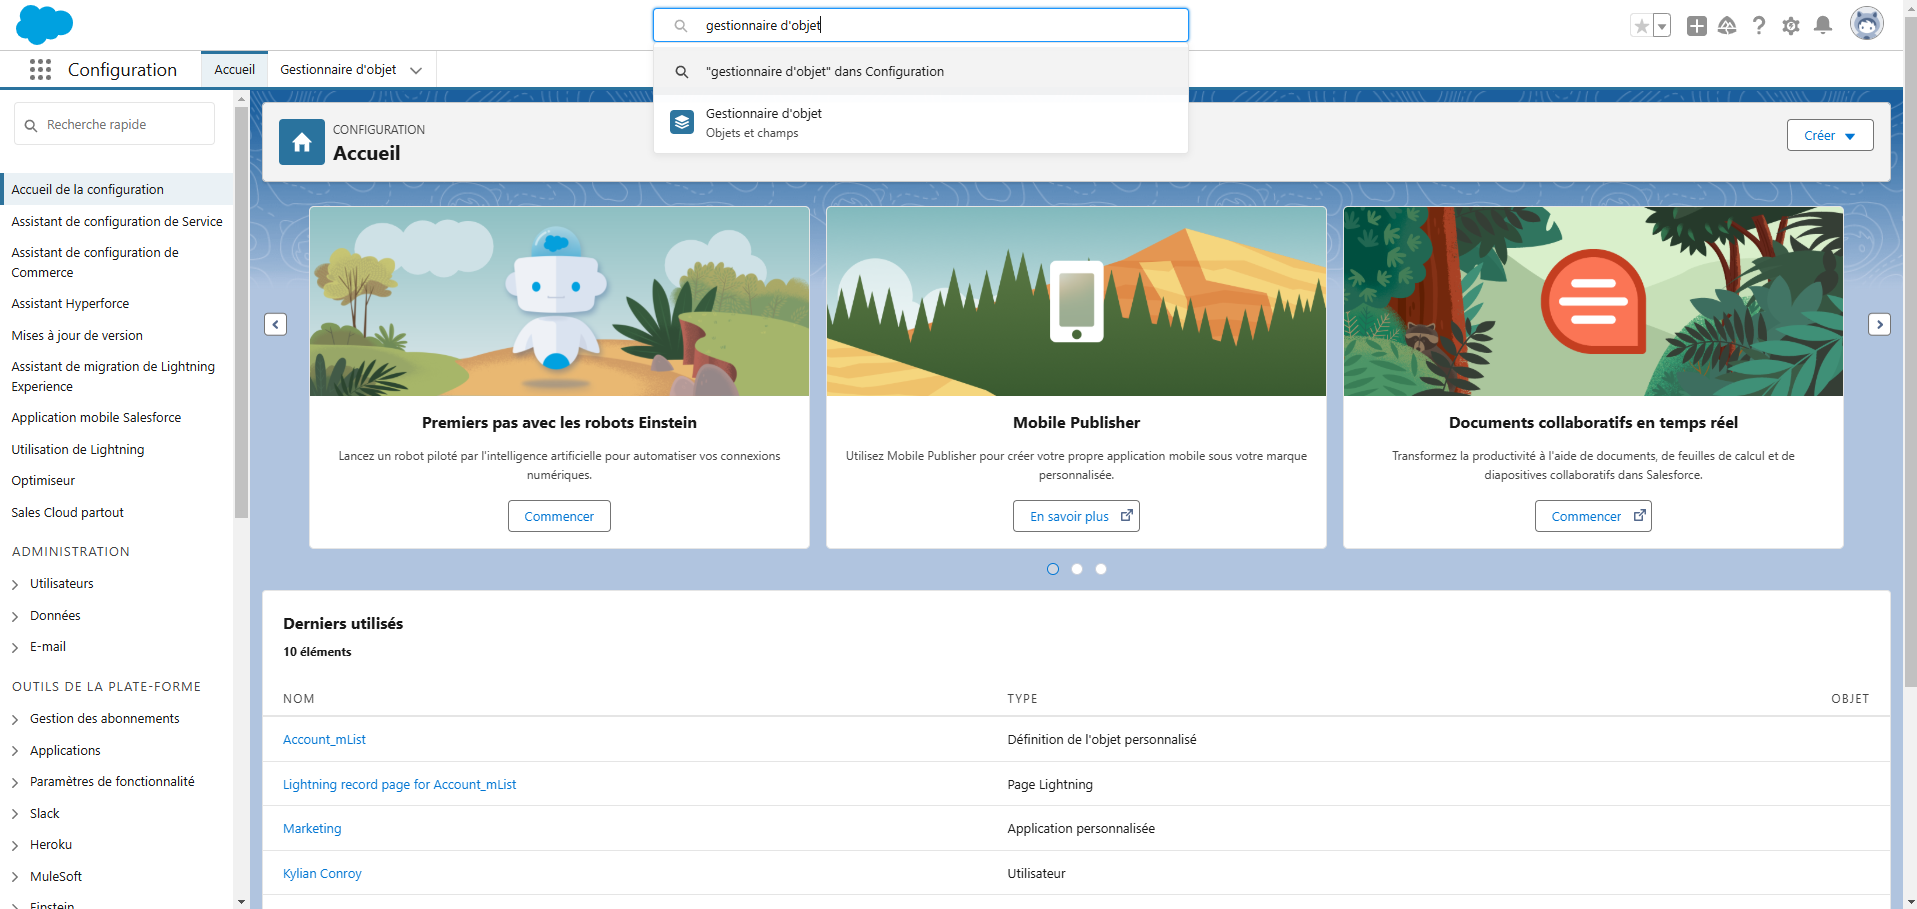Viewport: 1917px width, 909px height.
Task: Select the second carousel page dot
Action: click(1077, 569)
